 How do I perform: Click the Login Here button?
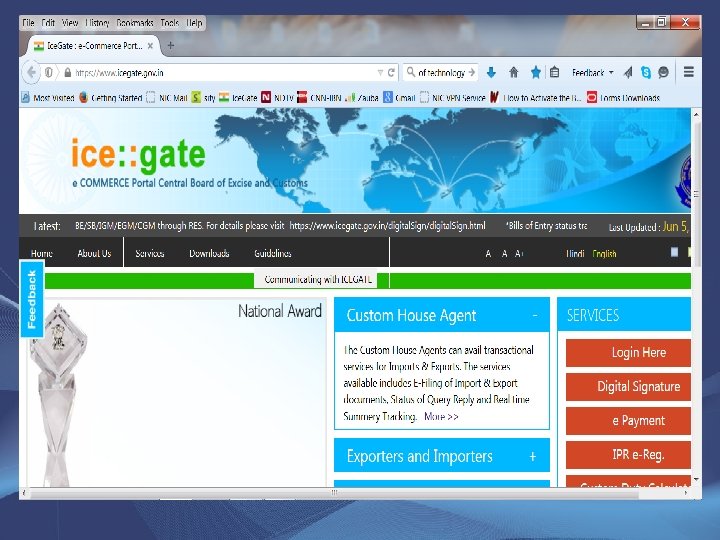coord(628,353)
